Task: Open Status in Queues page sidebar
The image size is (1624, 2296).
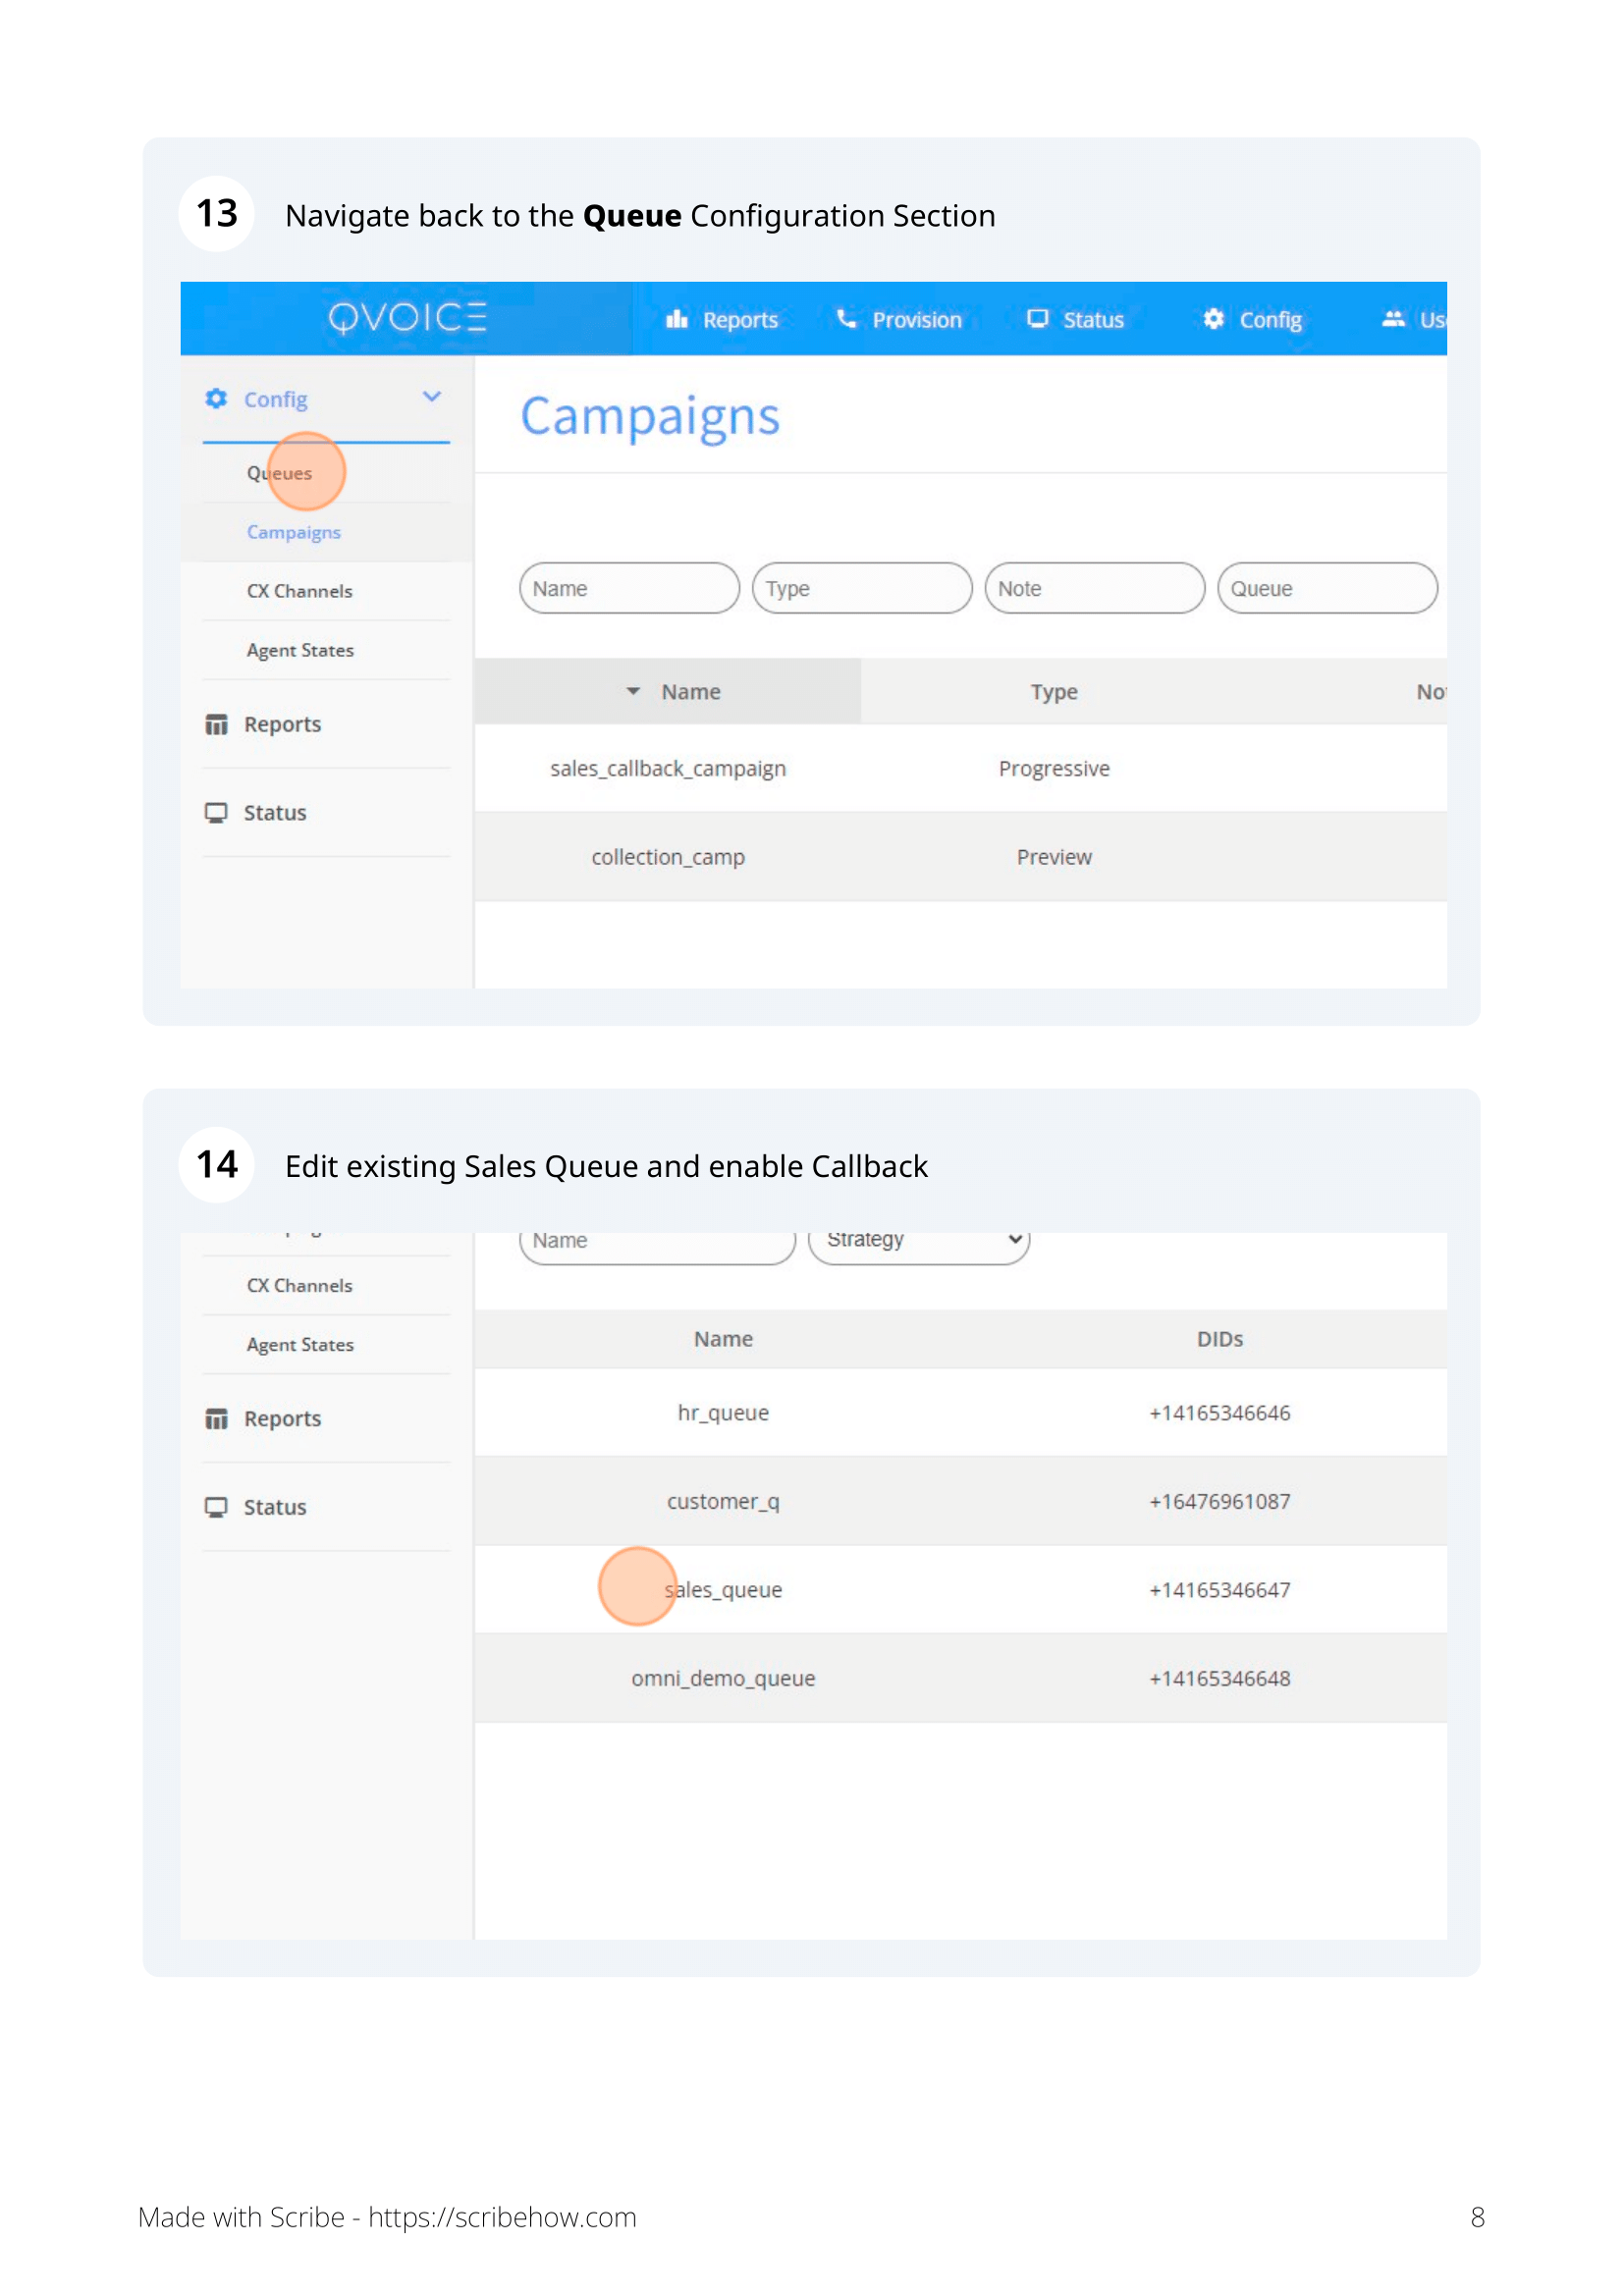Action: (275, 1508)
